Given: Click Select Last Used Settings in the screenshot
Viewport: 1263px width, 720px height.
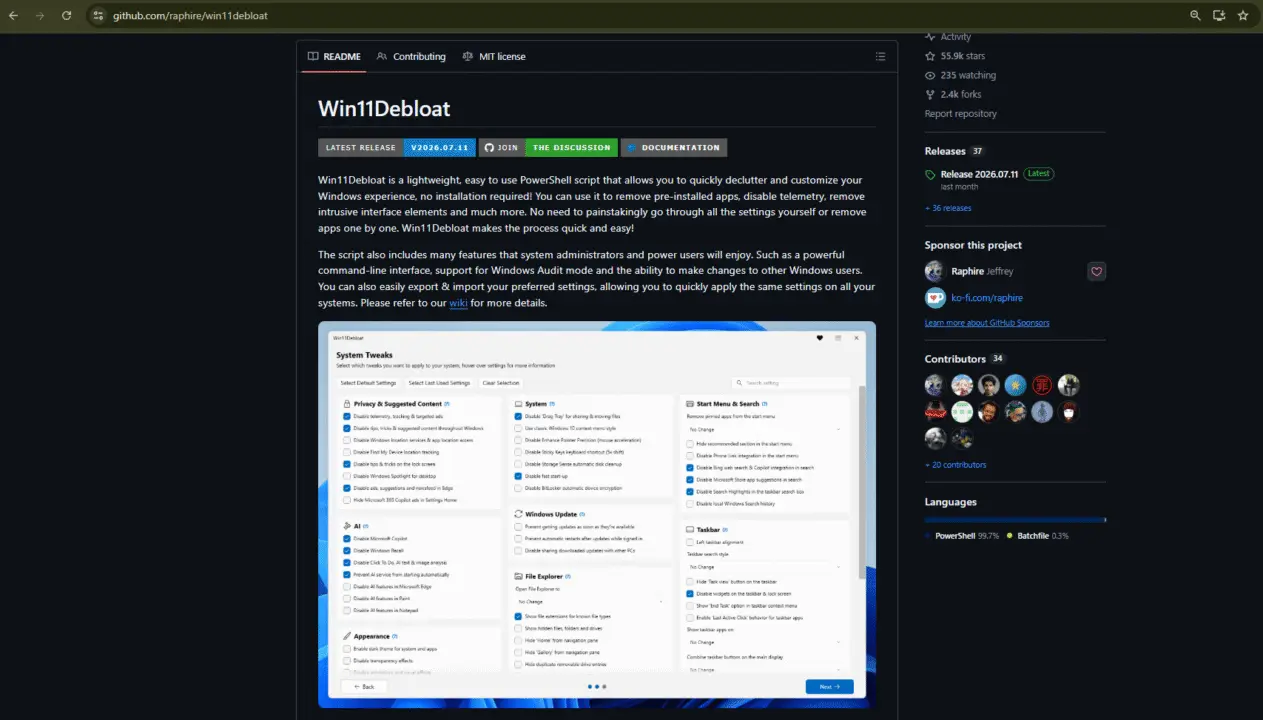Looking at the screenshot, I should (439, 383).
